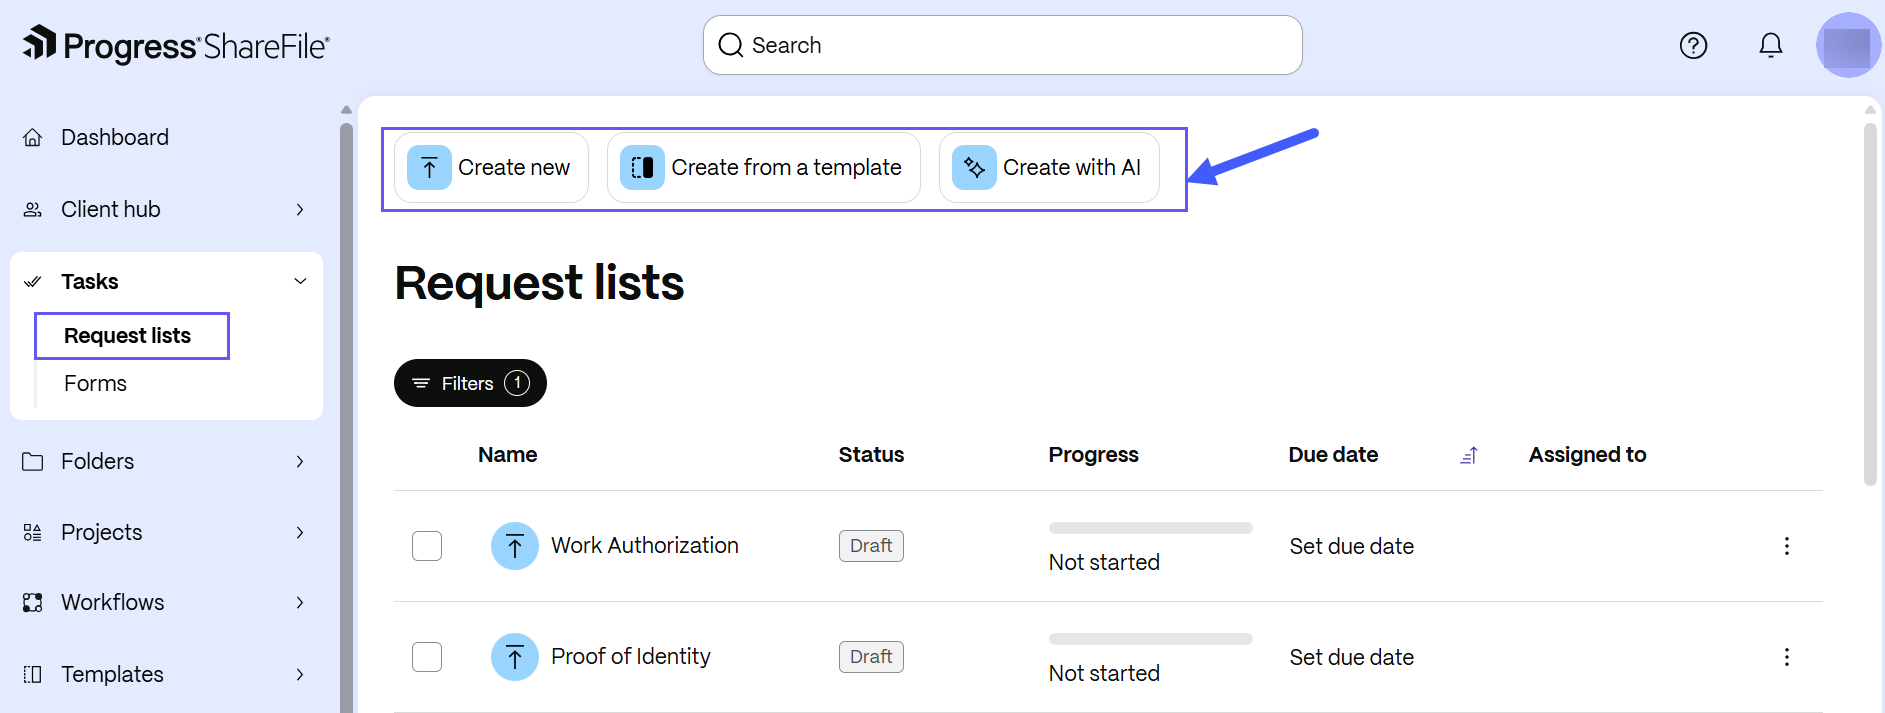The image size is (1885, 713).
Task: Open the user profile avatar
Action: (1848, 45)
